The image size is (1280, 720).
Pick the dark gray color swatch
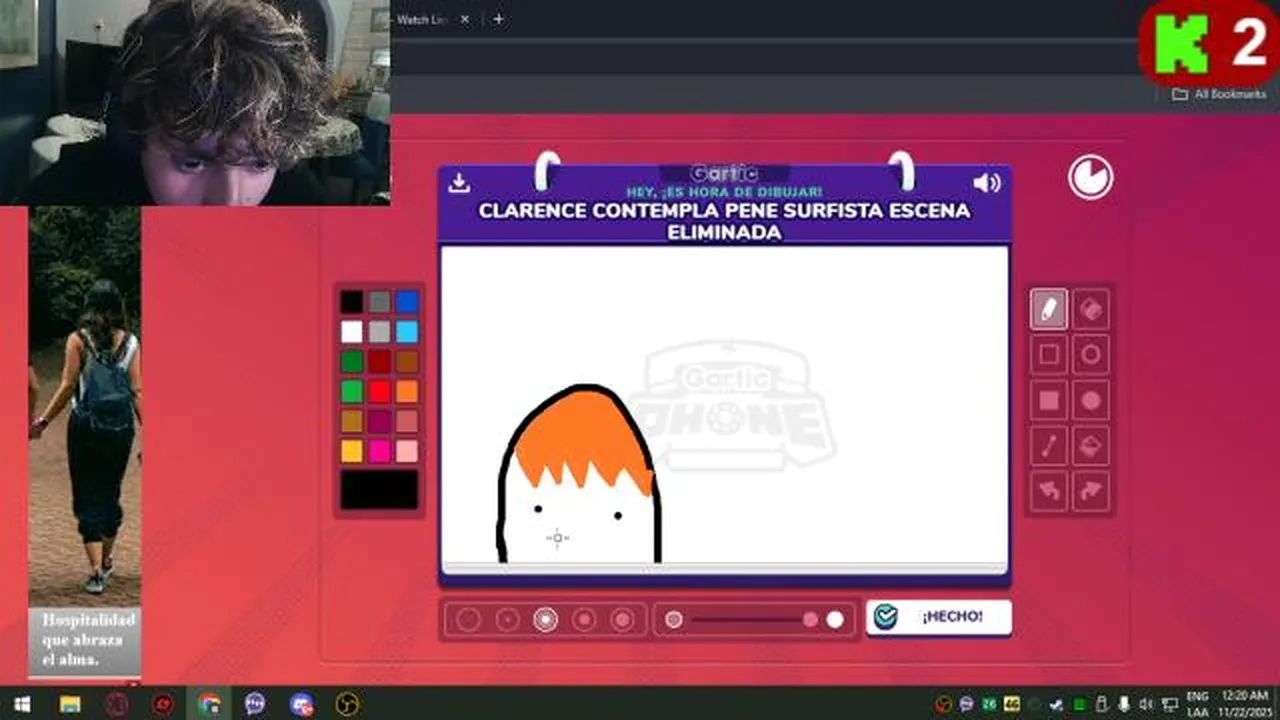[379, 301]
